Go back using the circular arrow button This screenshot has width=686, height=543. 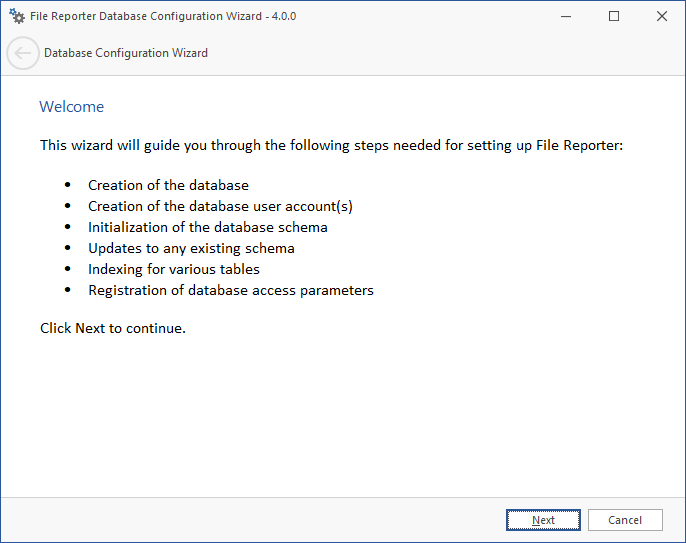23,53
